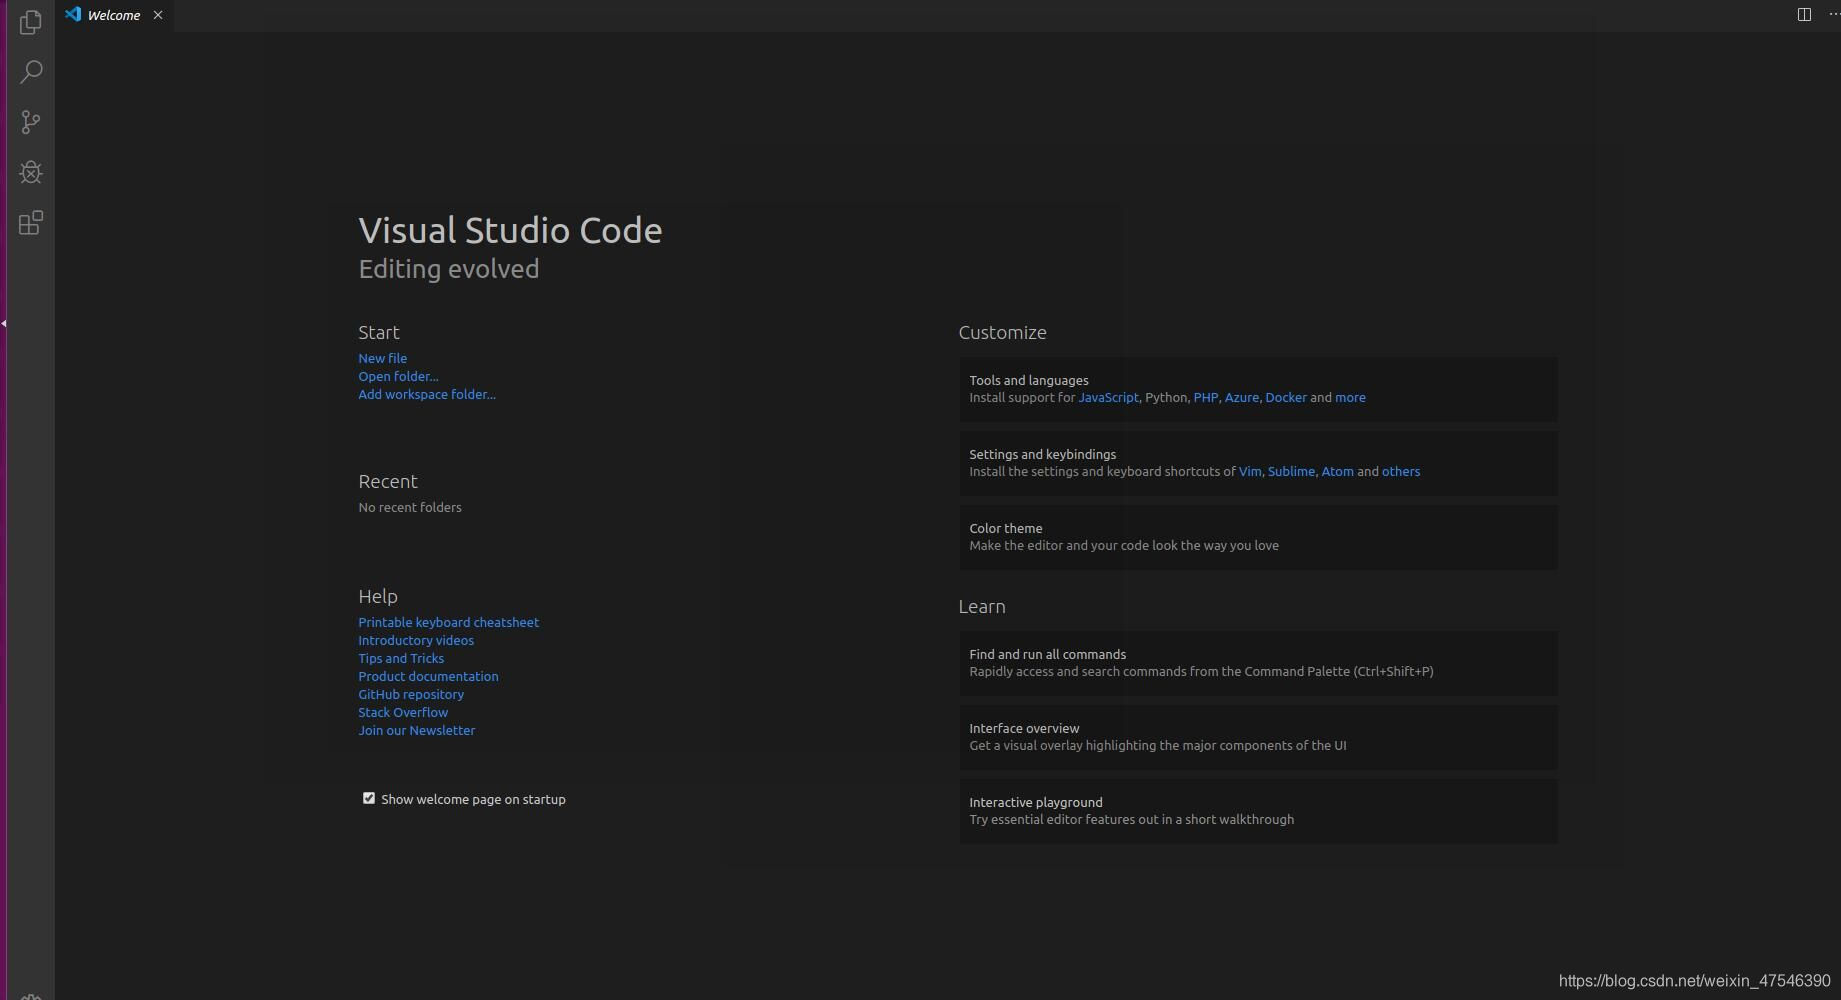Open the Debug view icon

pyautogui.click(x=31, y=172)
